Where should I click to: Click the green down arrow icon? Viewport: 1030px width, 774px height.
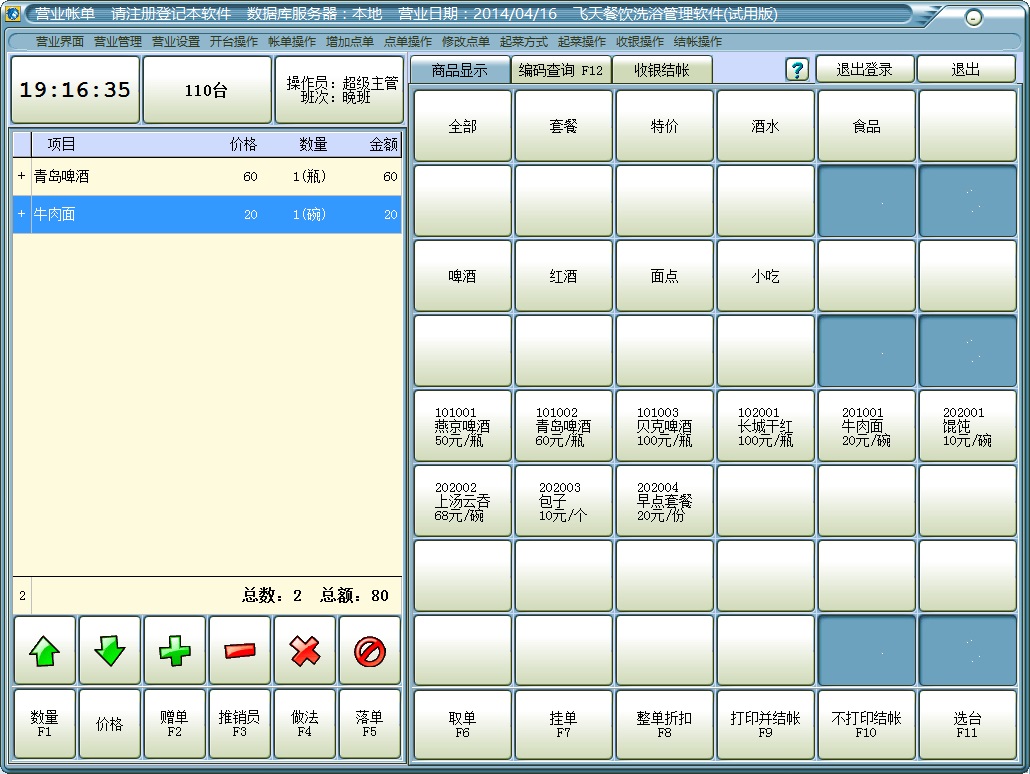(110, 651)
